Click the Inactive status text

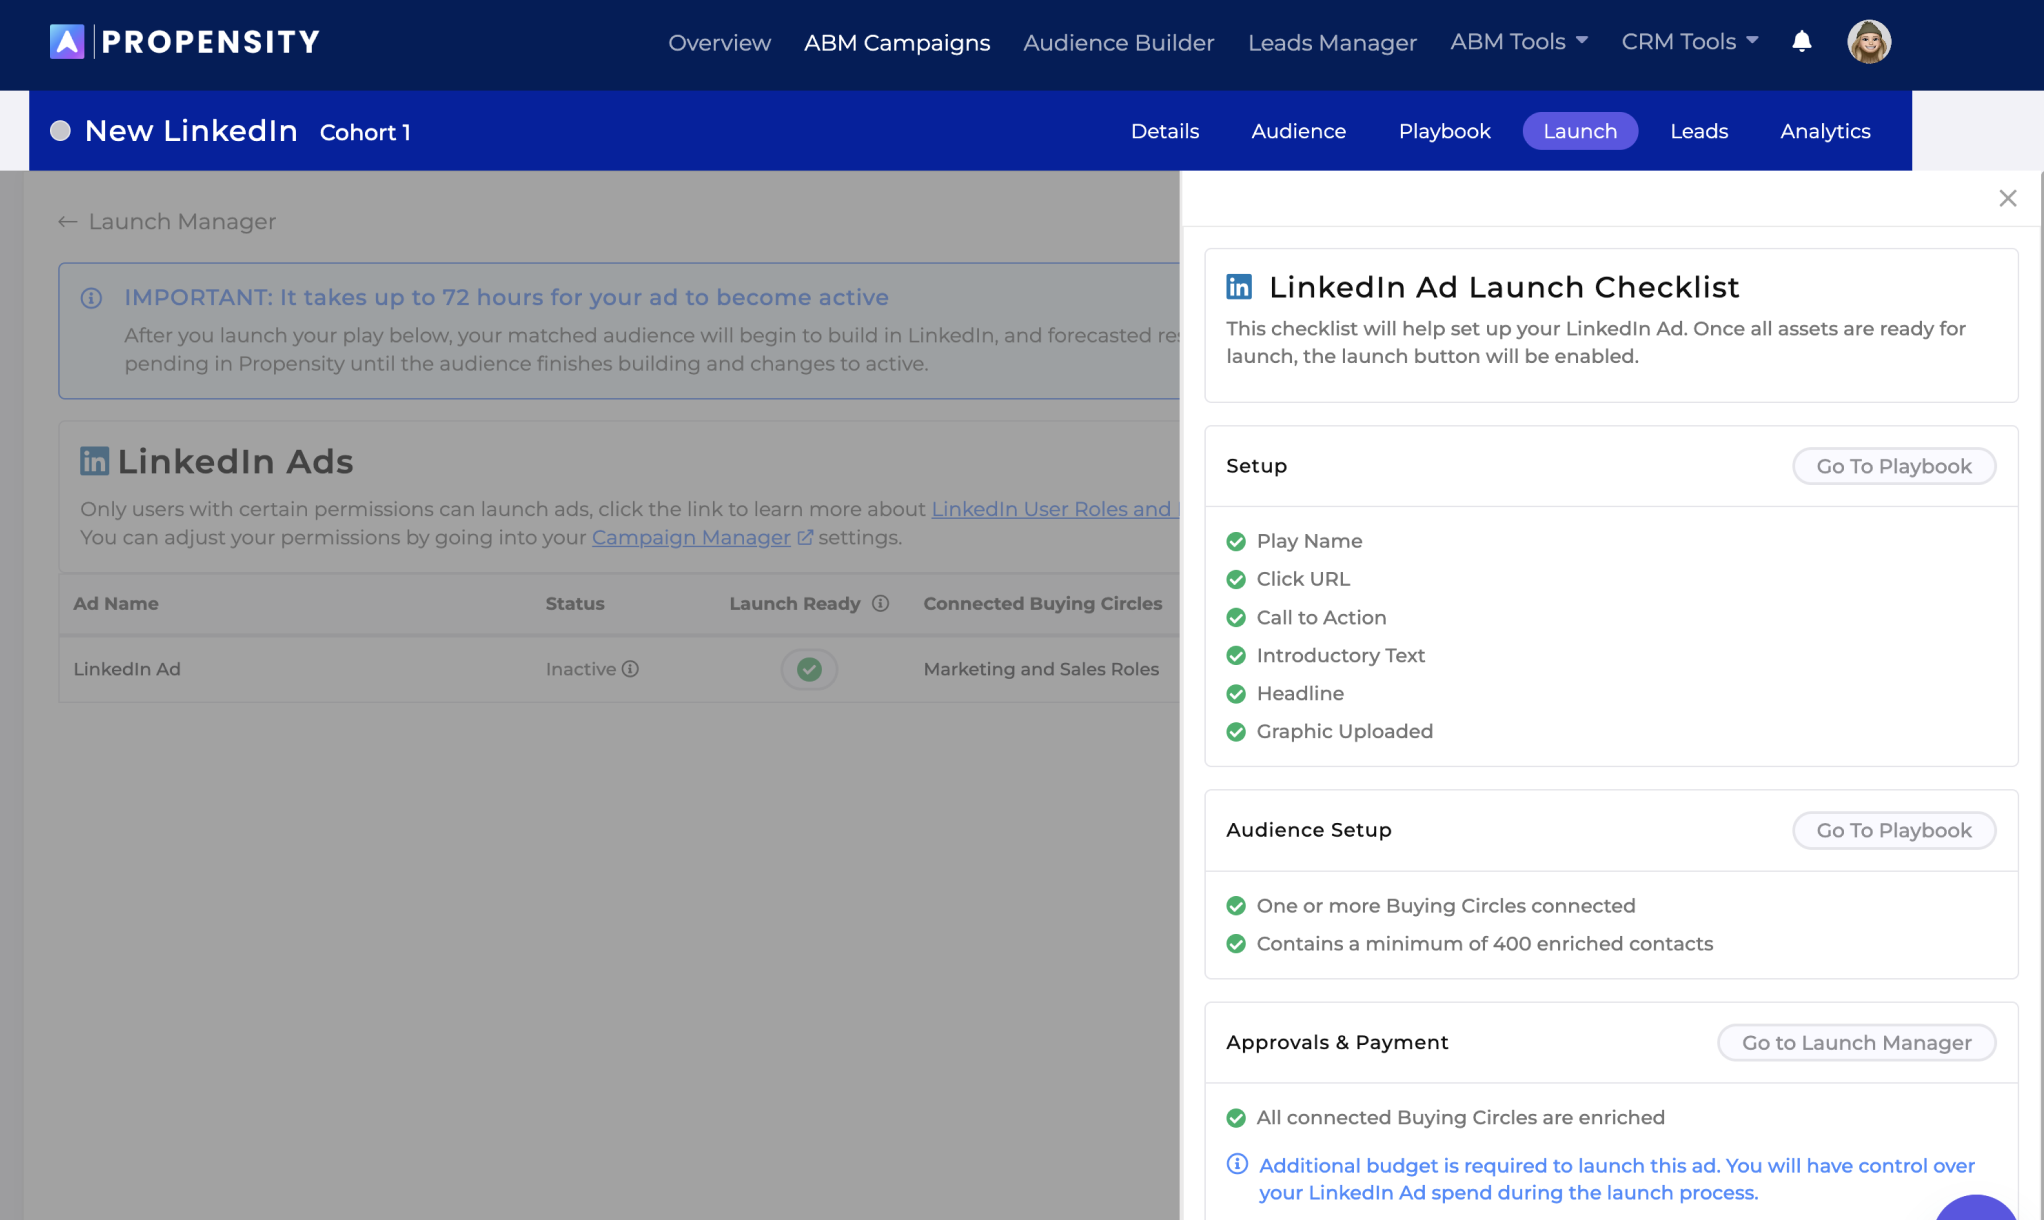580,669
